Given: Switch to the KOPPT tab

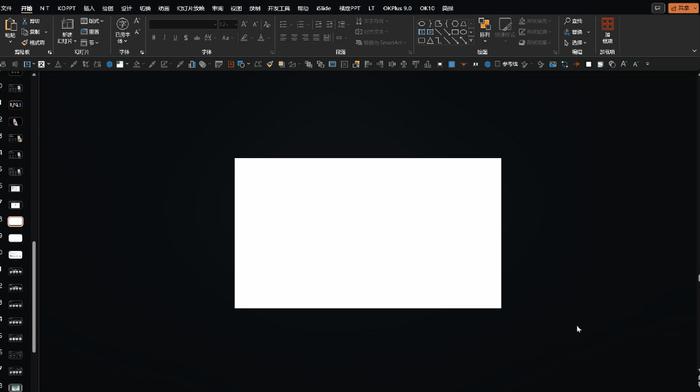Looking at the screenshot, I should (67, 8).
